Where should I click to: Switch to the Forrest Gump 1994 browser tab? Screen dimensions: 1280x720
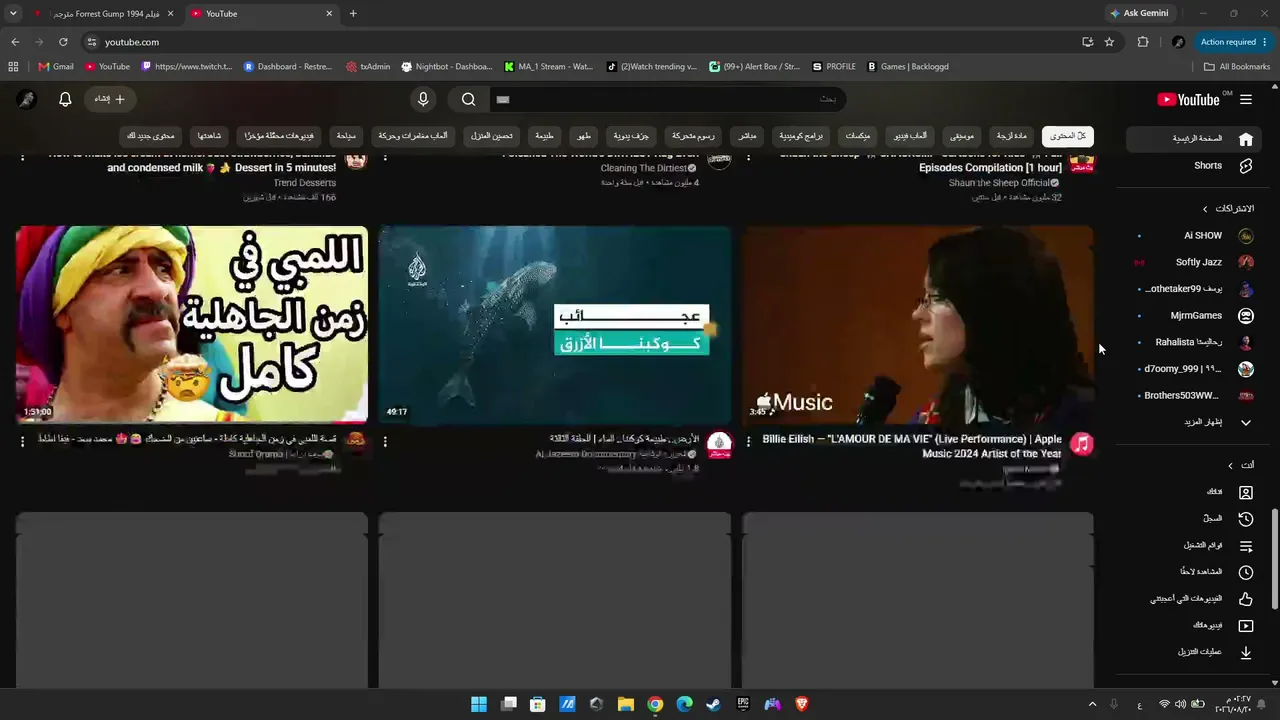[103, 14]
